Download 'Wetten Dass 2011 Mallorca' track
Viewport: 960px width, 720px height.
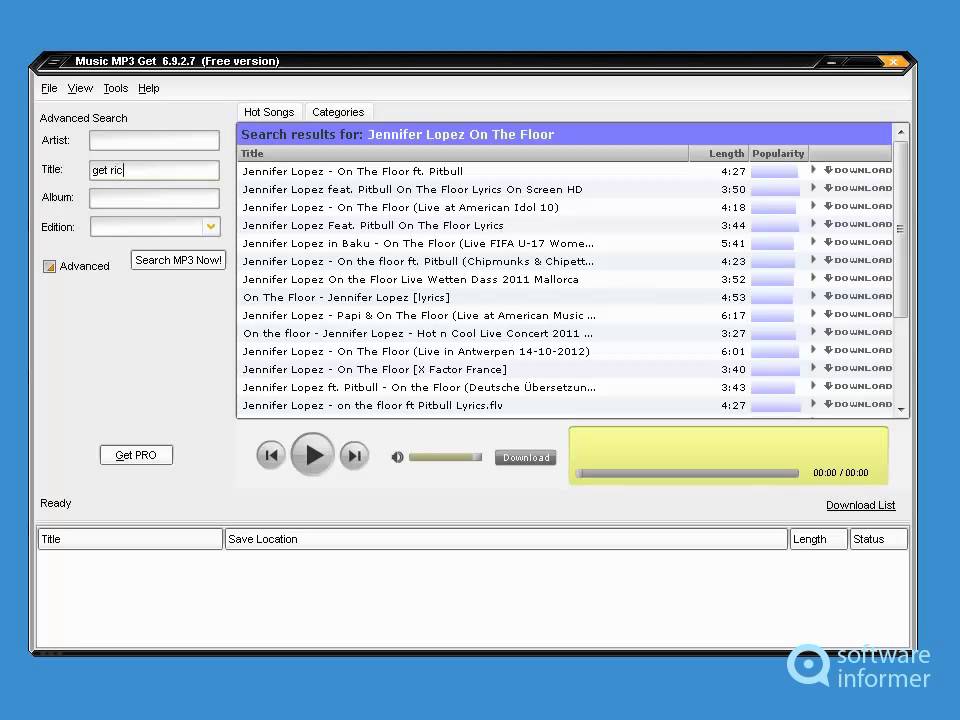[x=858, y=278]
